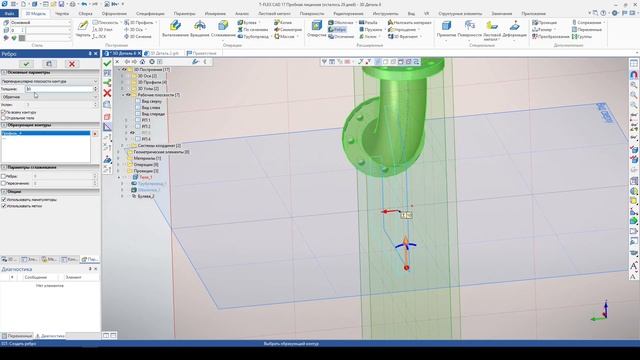Click the Отверстие (Hole) tool

click(x=317, y=29)
